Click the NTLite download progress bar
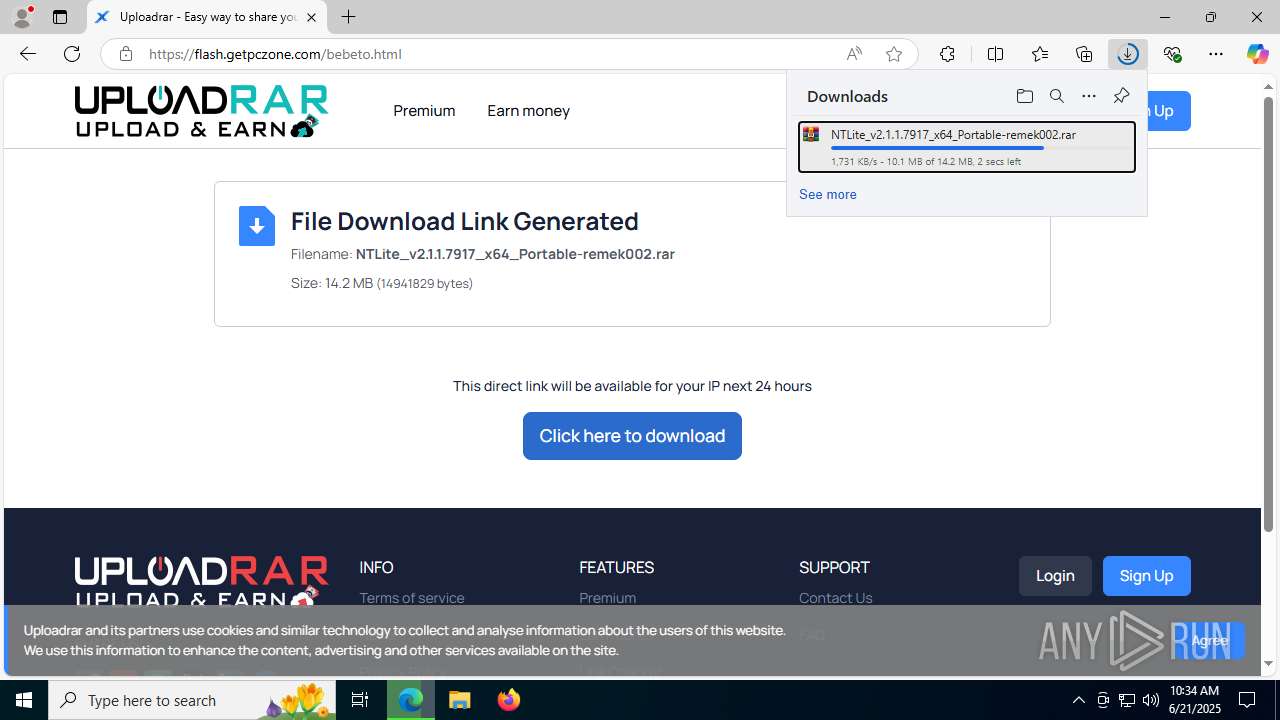Viewport: 1280px width, 720px height. (980, 148)
